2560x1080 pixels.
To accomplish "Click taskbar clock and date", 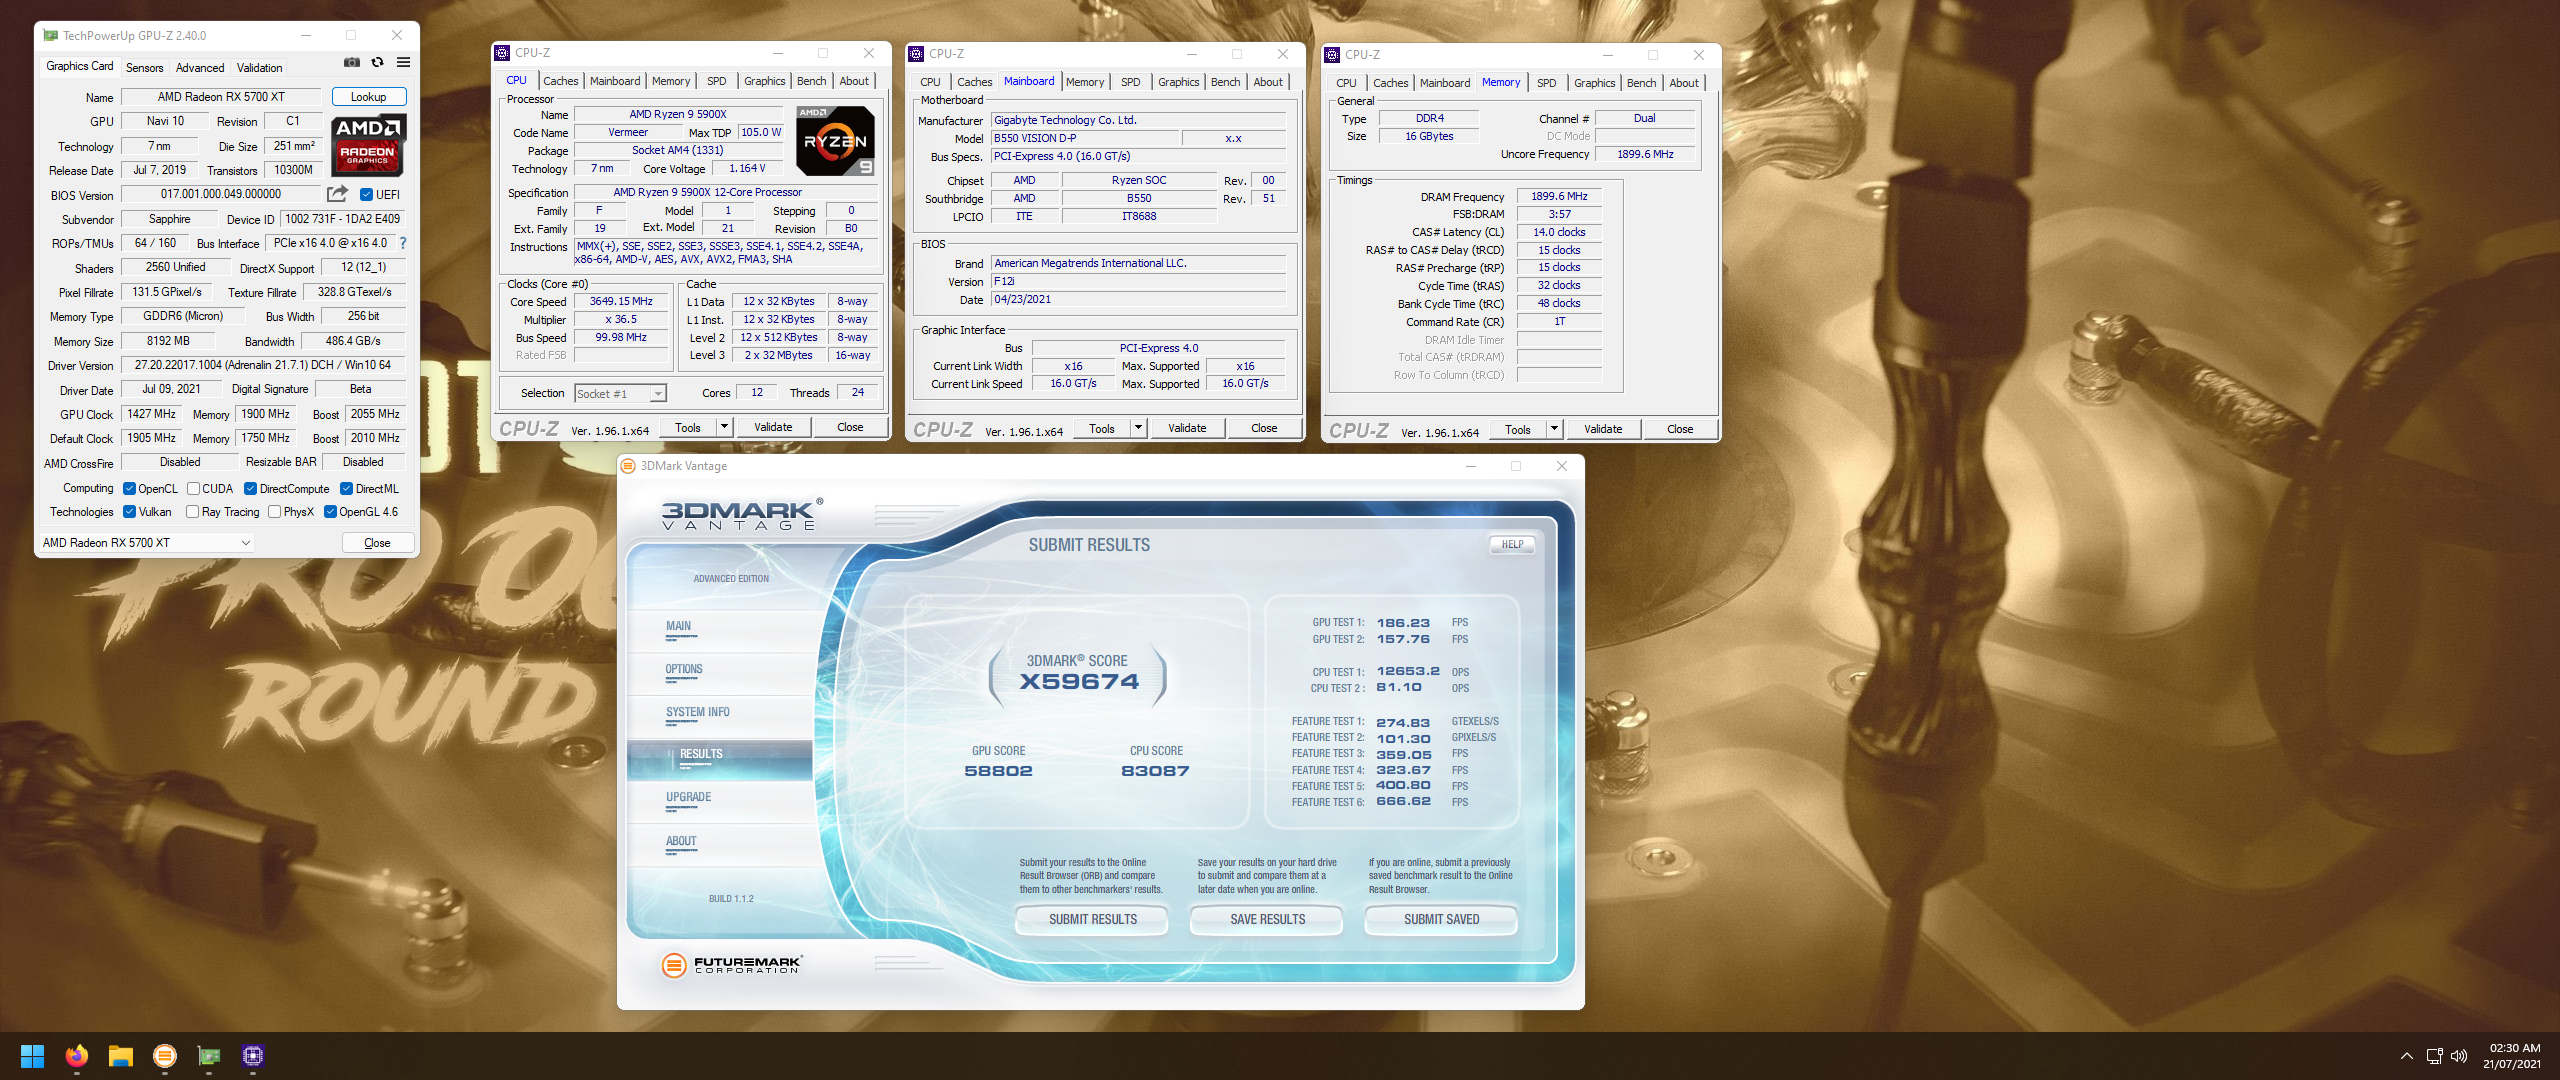I will coord(2514,1056).
